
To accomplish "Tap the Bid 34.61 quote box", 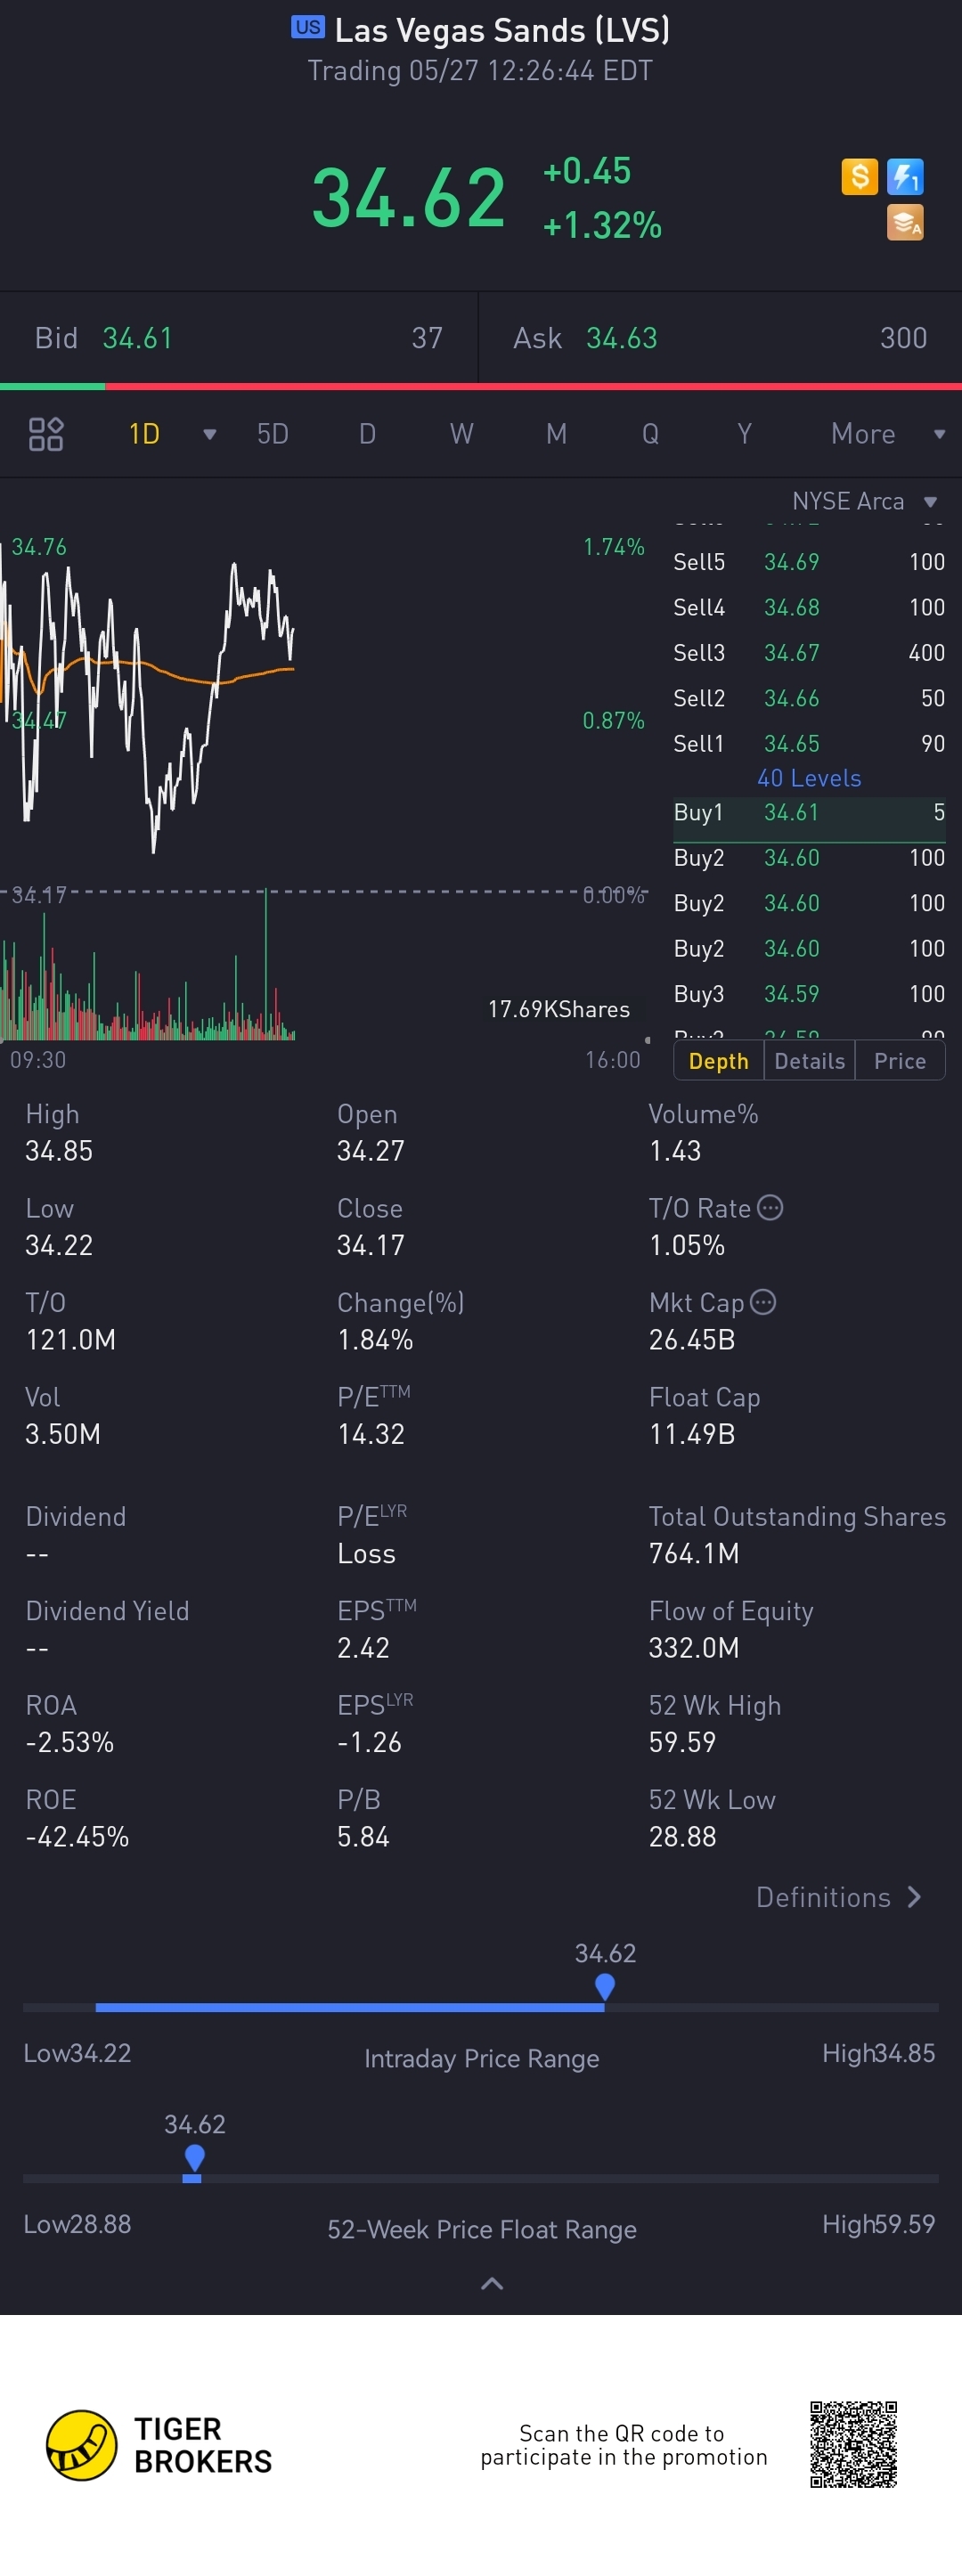I will coord(239,338).
